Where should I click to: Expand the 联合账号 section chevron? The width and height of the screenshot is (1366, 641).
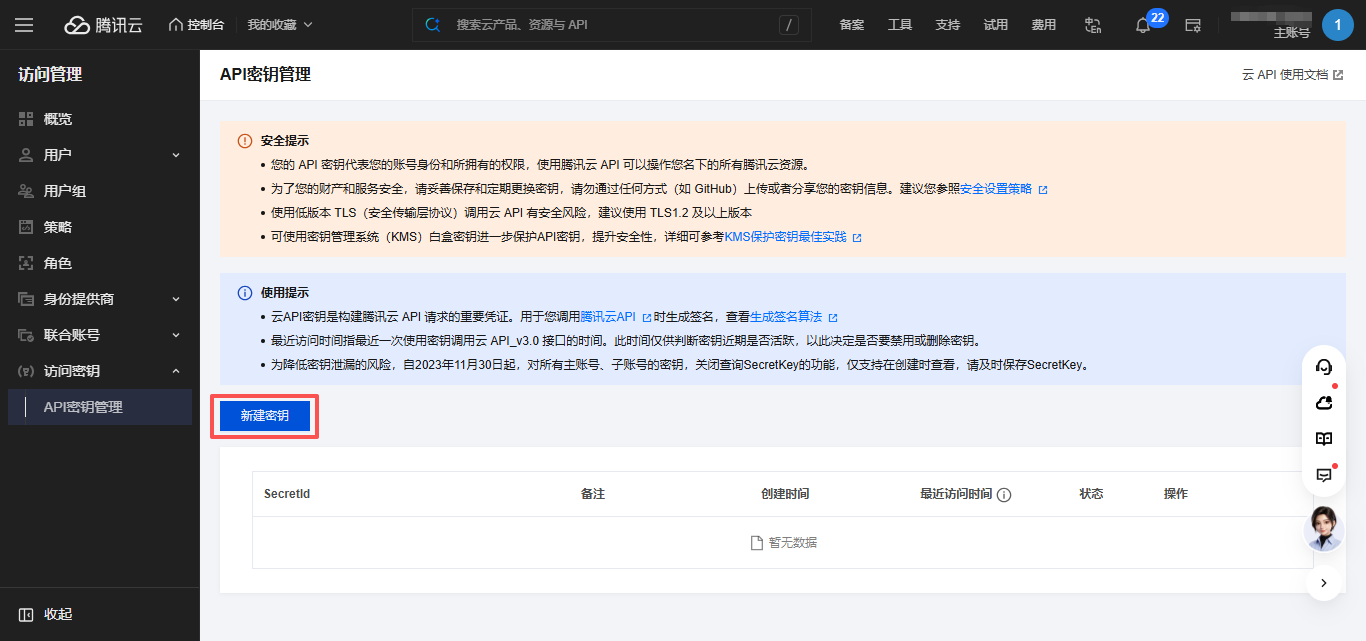pyautogui.click(x=176, y=335)
